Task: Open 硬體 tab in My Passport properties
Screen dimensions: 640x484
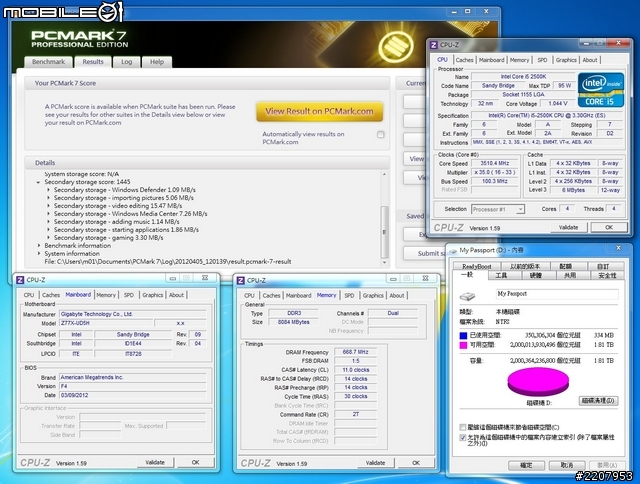Action: 536,275
